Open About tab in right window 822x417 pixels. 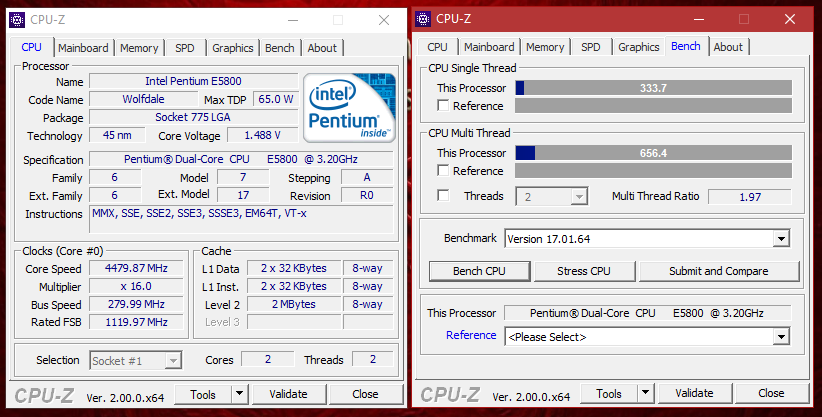(728, 47)
